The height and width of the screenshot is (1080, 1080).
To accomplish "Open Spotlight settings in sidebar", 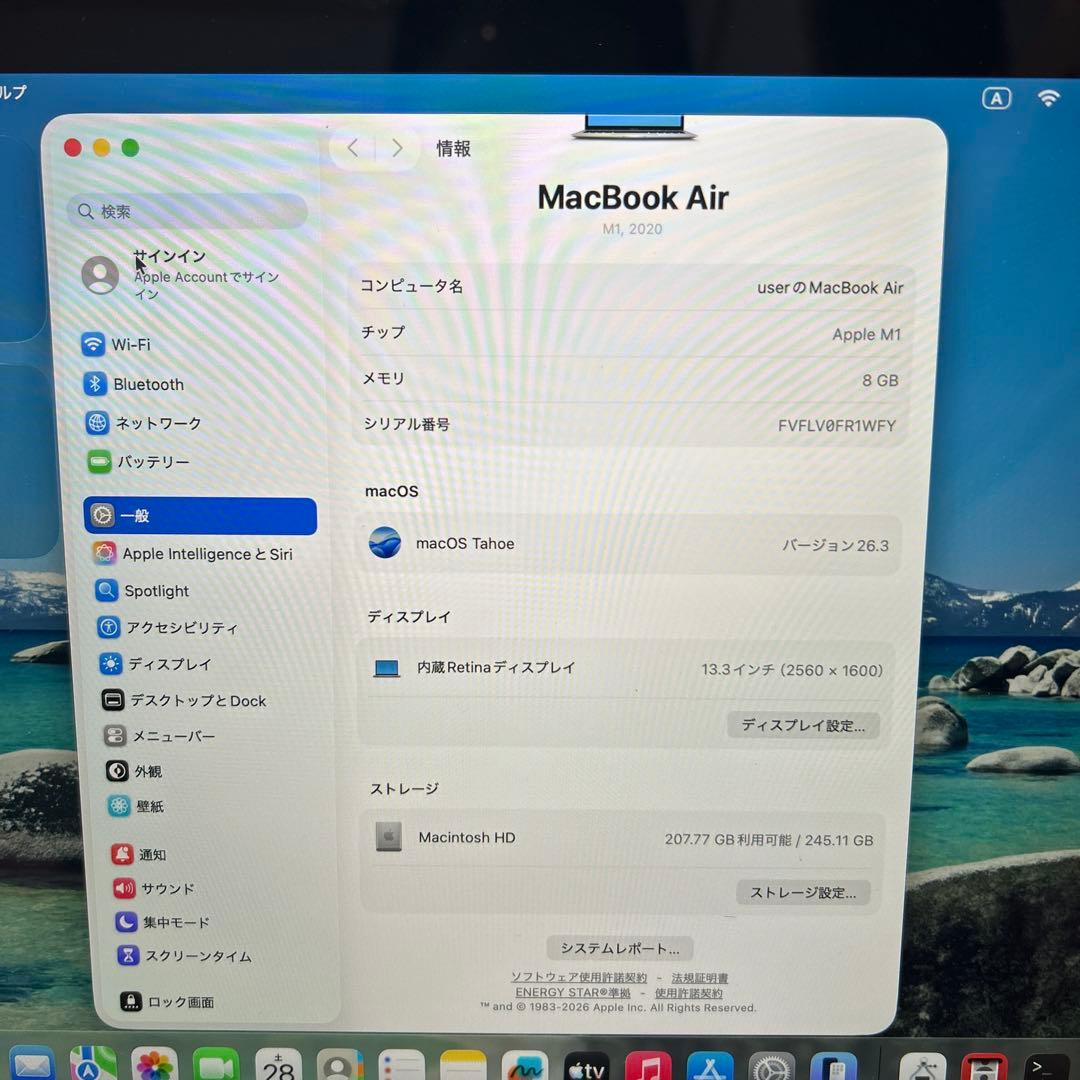I will 142,591.
